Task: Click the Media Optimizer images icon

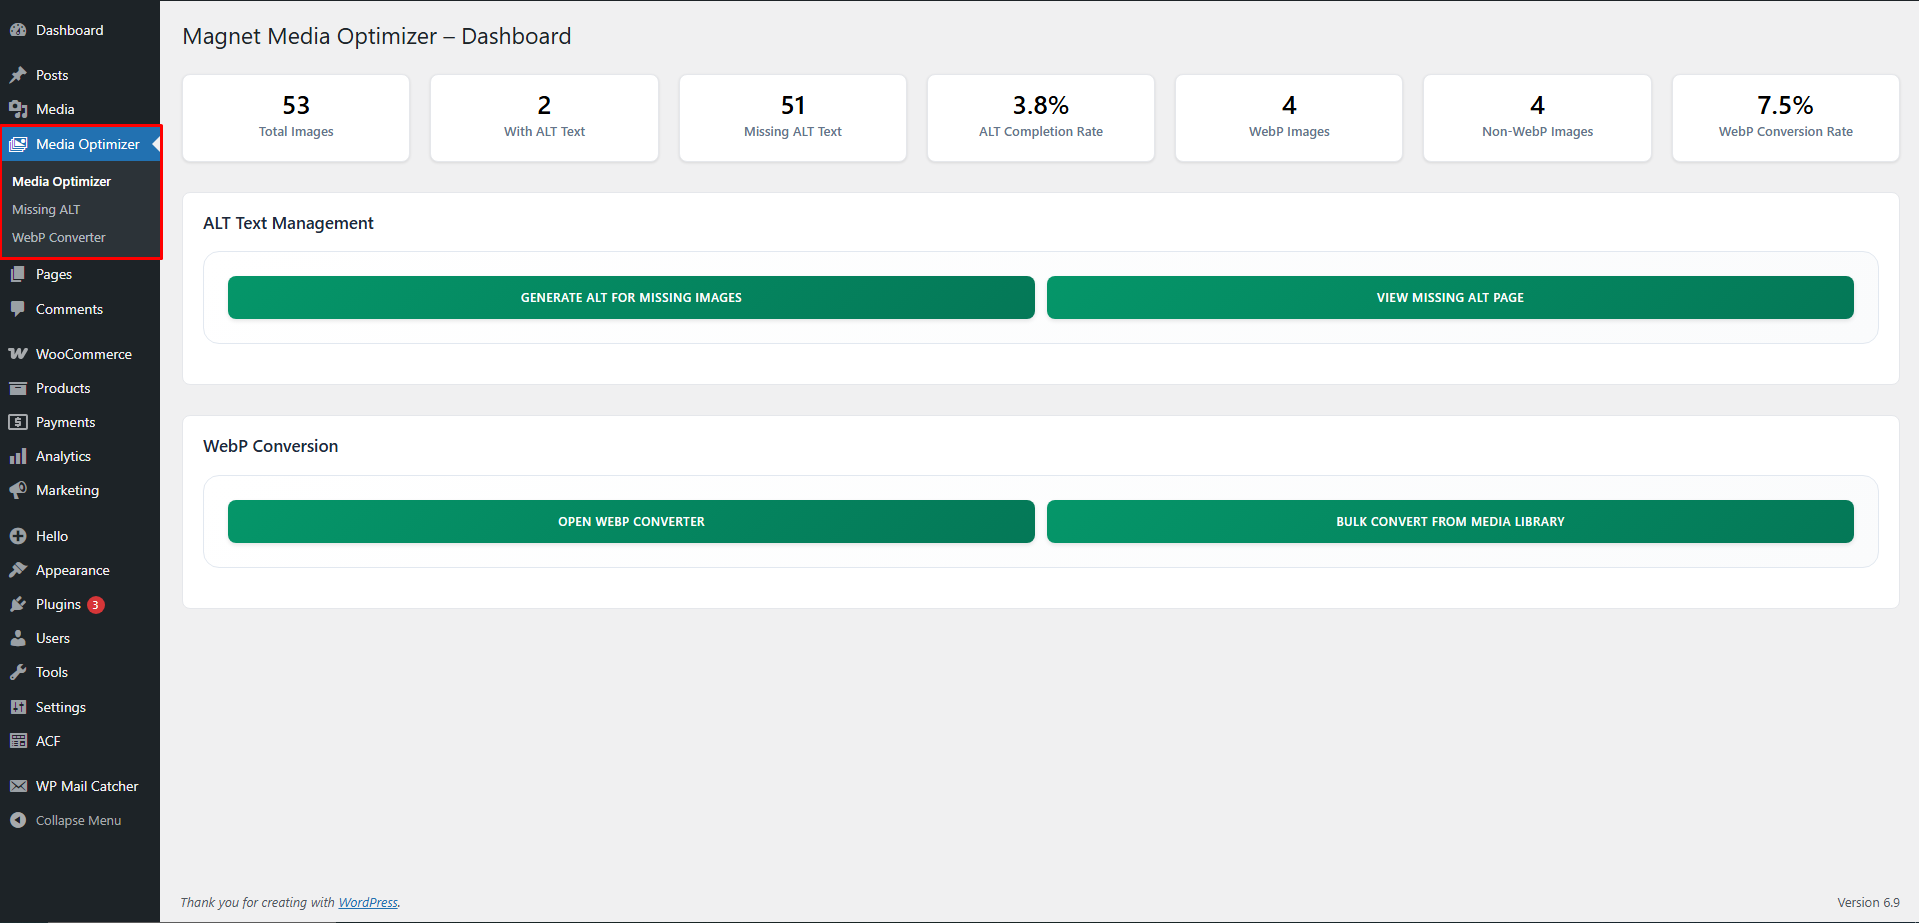Action: point(18,144)
